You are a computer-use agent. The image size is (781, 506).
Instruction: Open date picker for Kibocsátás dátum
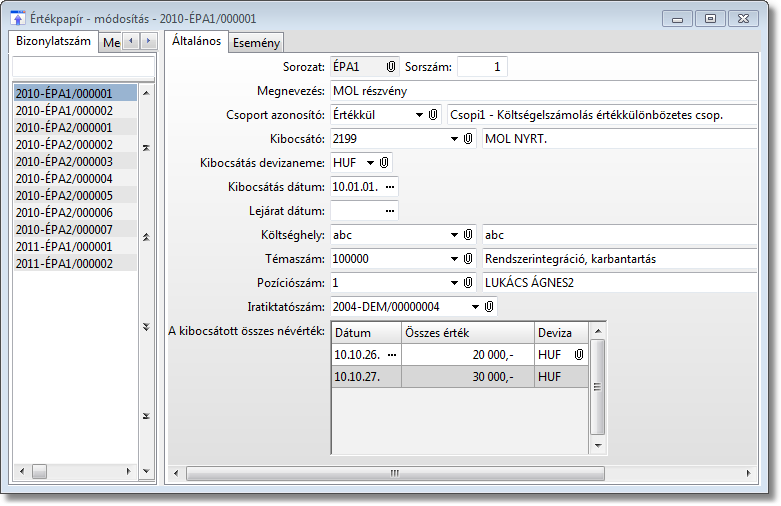[390, 187]
